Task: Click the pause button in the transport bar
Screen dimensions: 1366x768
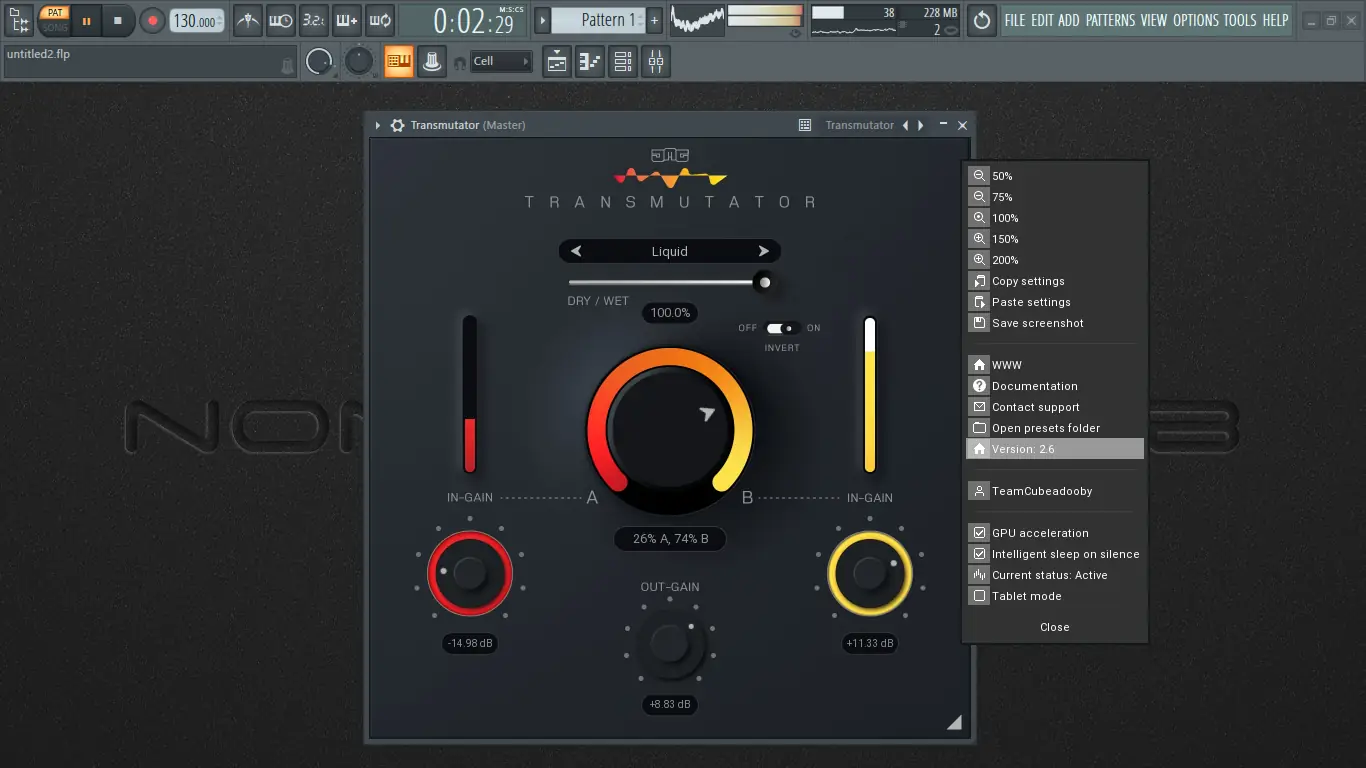Action: click(x=86, y=20)
